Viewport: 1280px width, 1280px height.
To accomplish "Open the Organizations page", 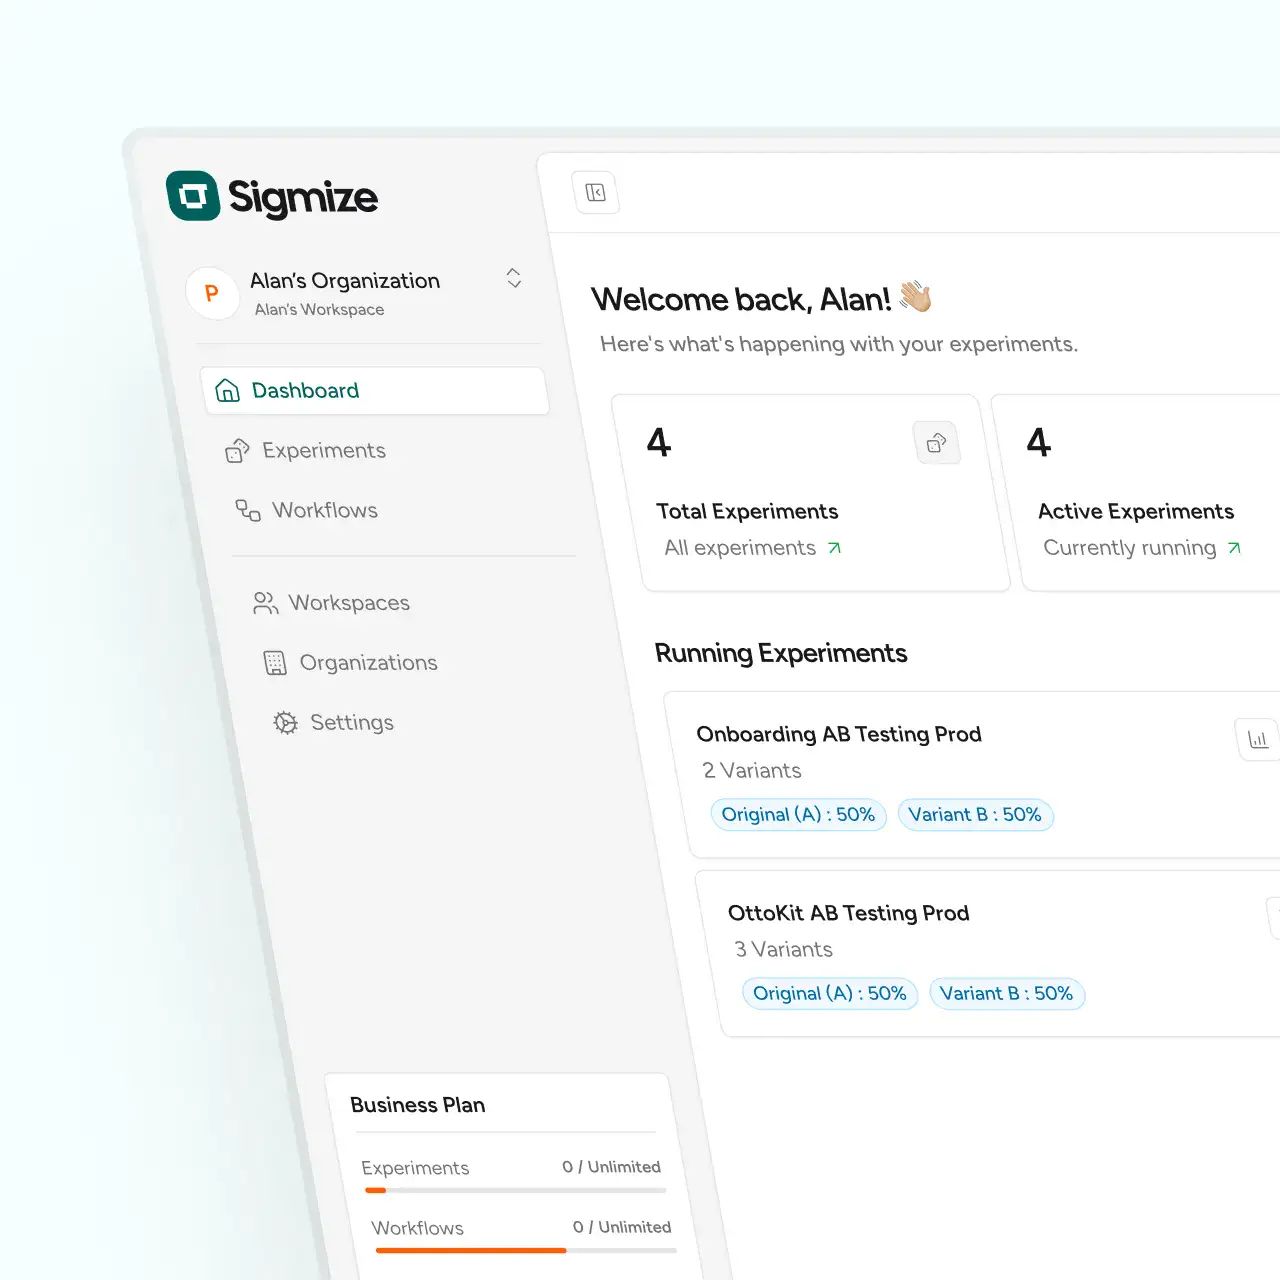I will 368,663.
